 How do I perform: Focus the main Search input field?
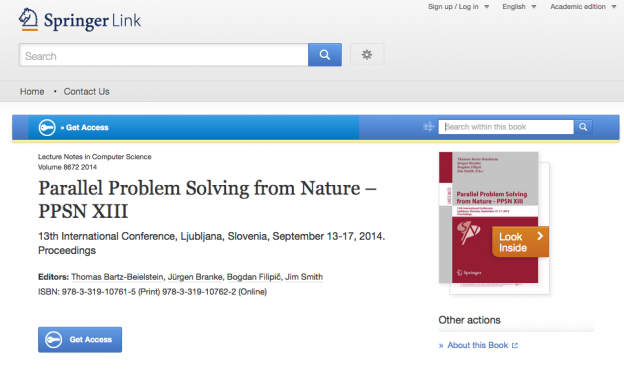tap(164, 55)
